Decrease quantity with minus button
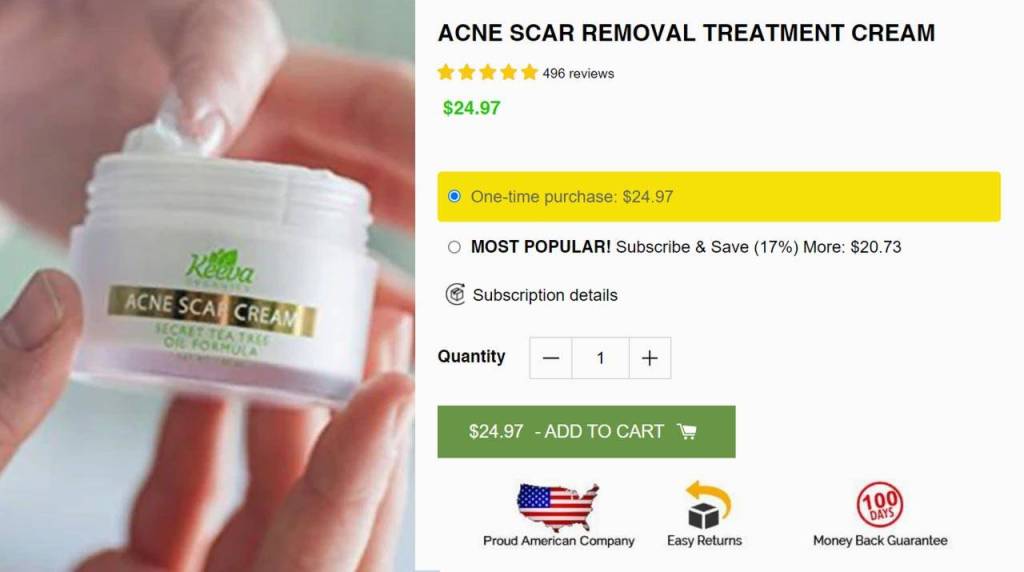 click(551, 358)
